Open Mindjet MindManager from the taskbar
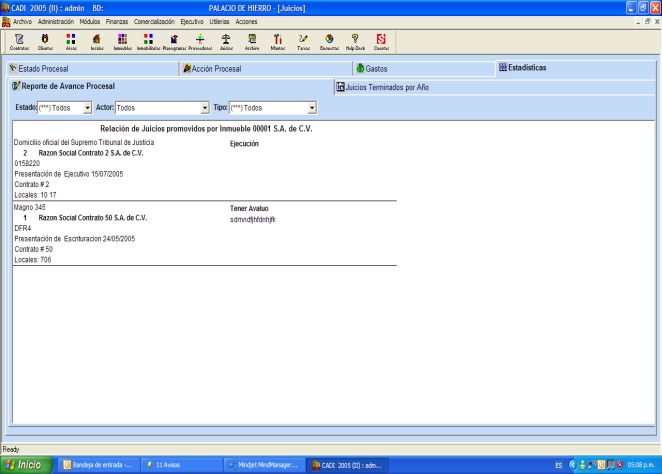This screenshot has width=662, height=474. [262, 465]
